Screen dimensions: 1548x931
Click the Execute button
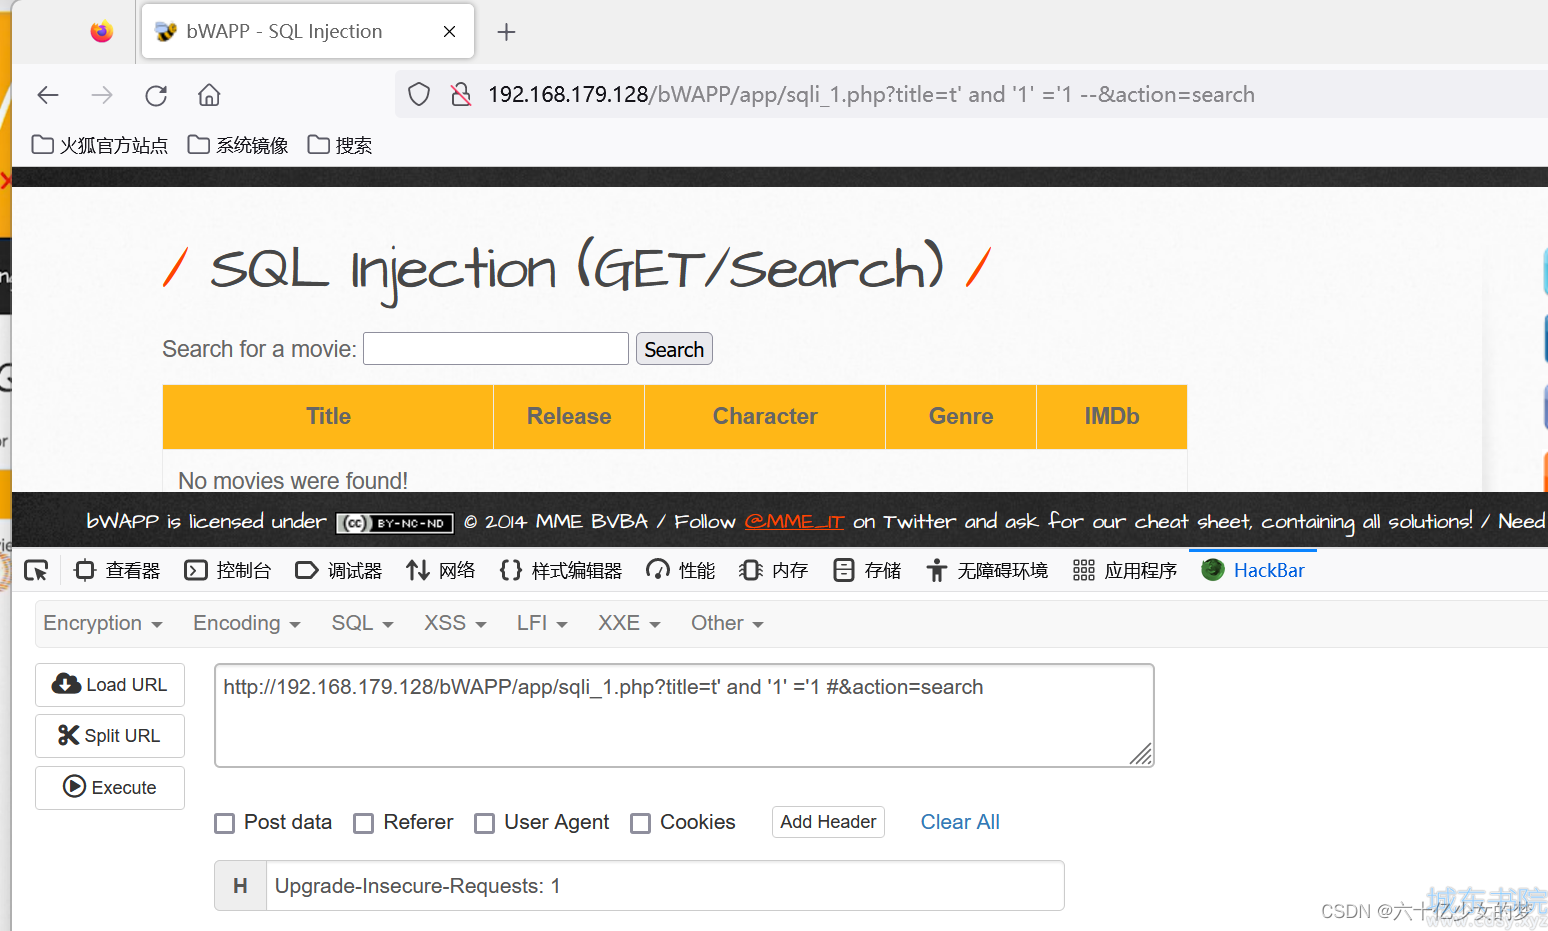pos(110,788)
